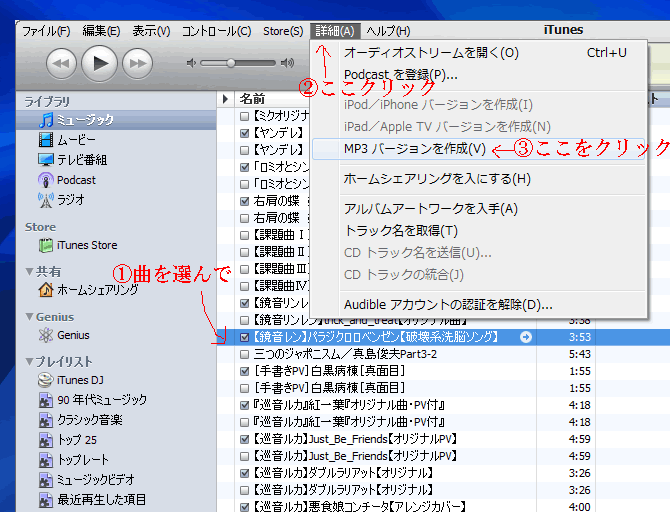Collapse the Genius sidebar section
The height and width of the screenshot is (512, 670).
pyautogui.click(x=30, y=317)
